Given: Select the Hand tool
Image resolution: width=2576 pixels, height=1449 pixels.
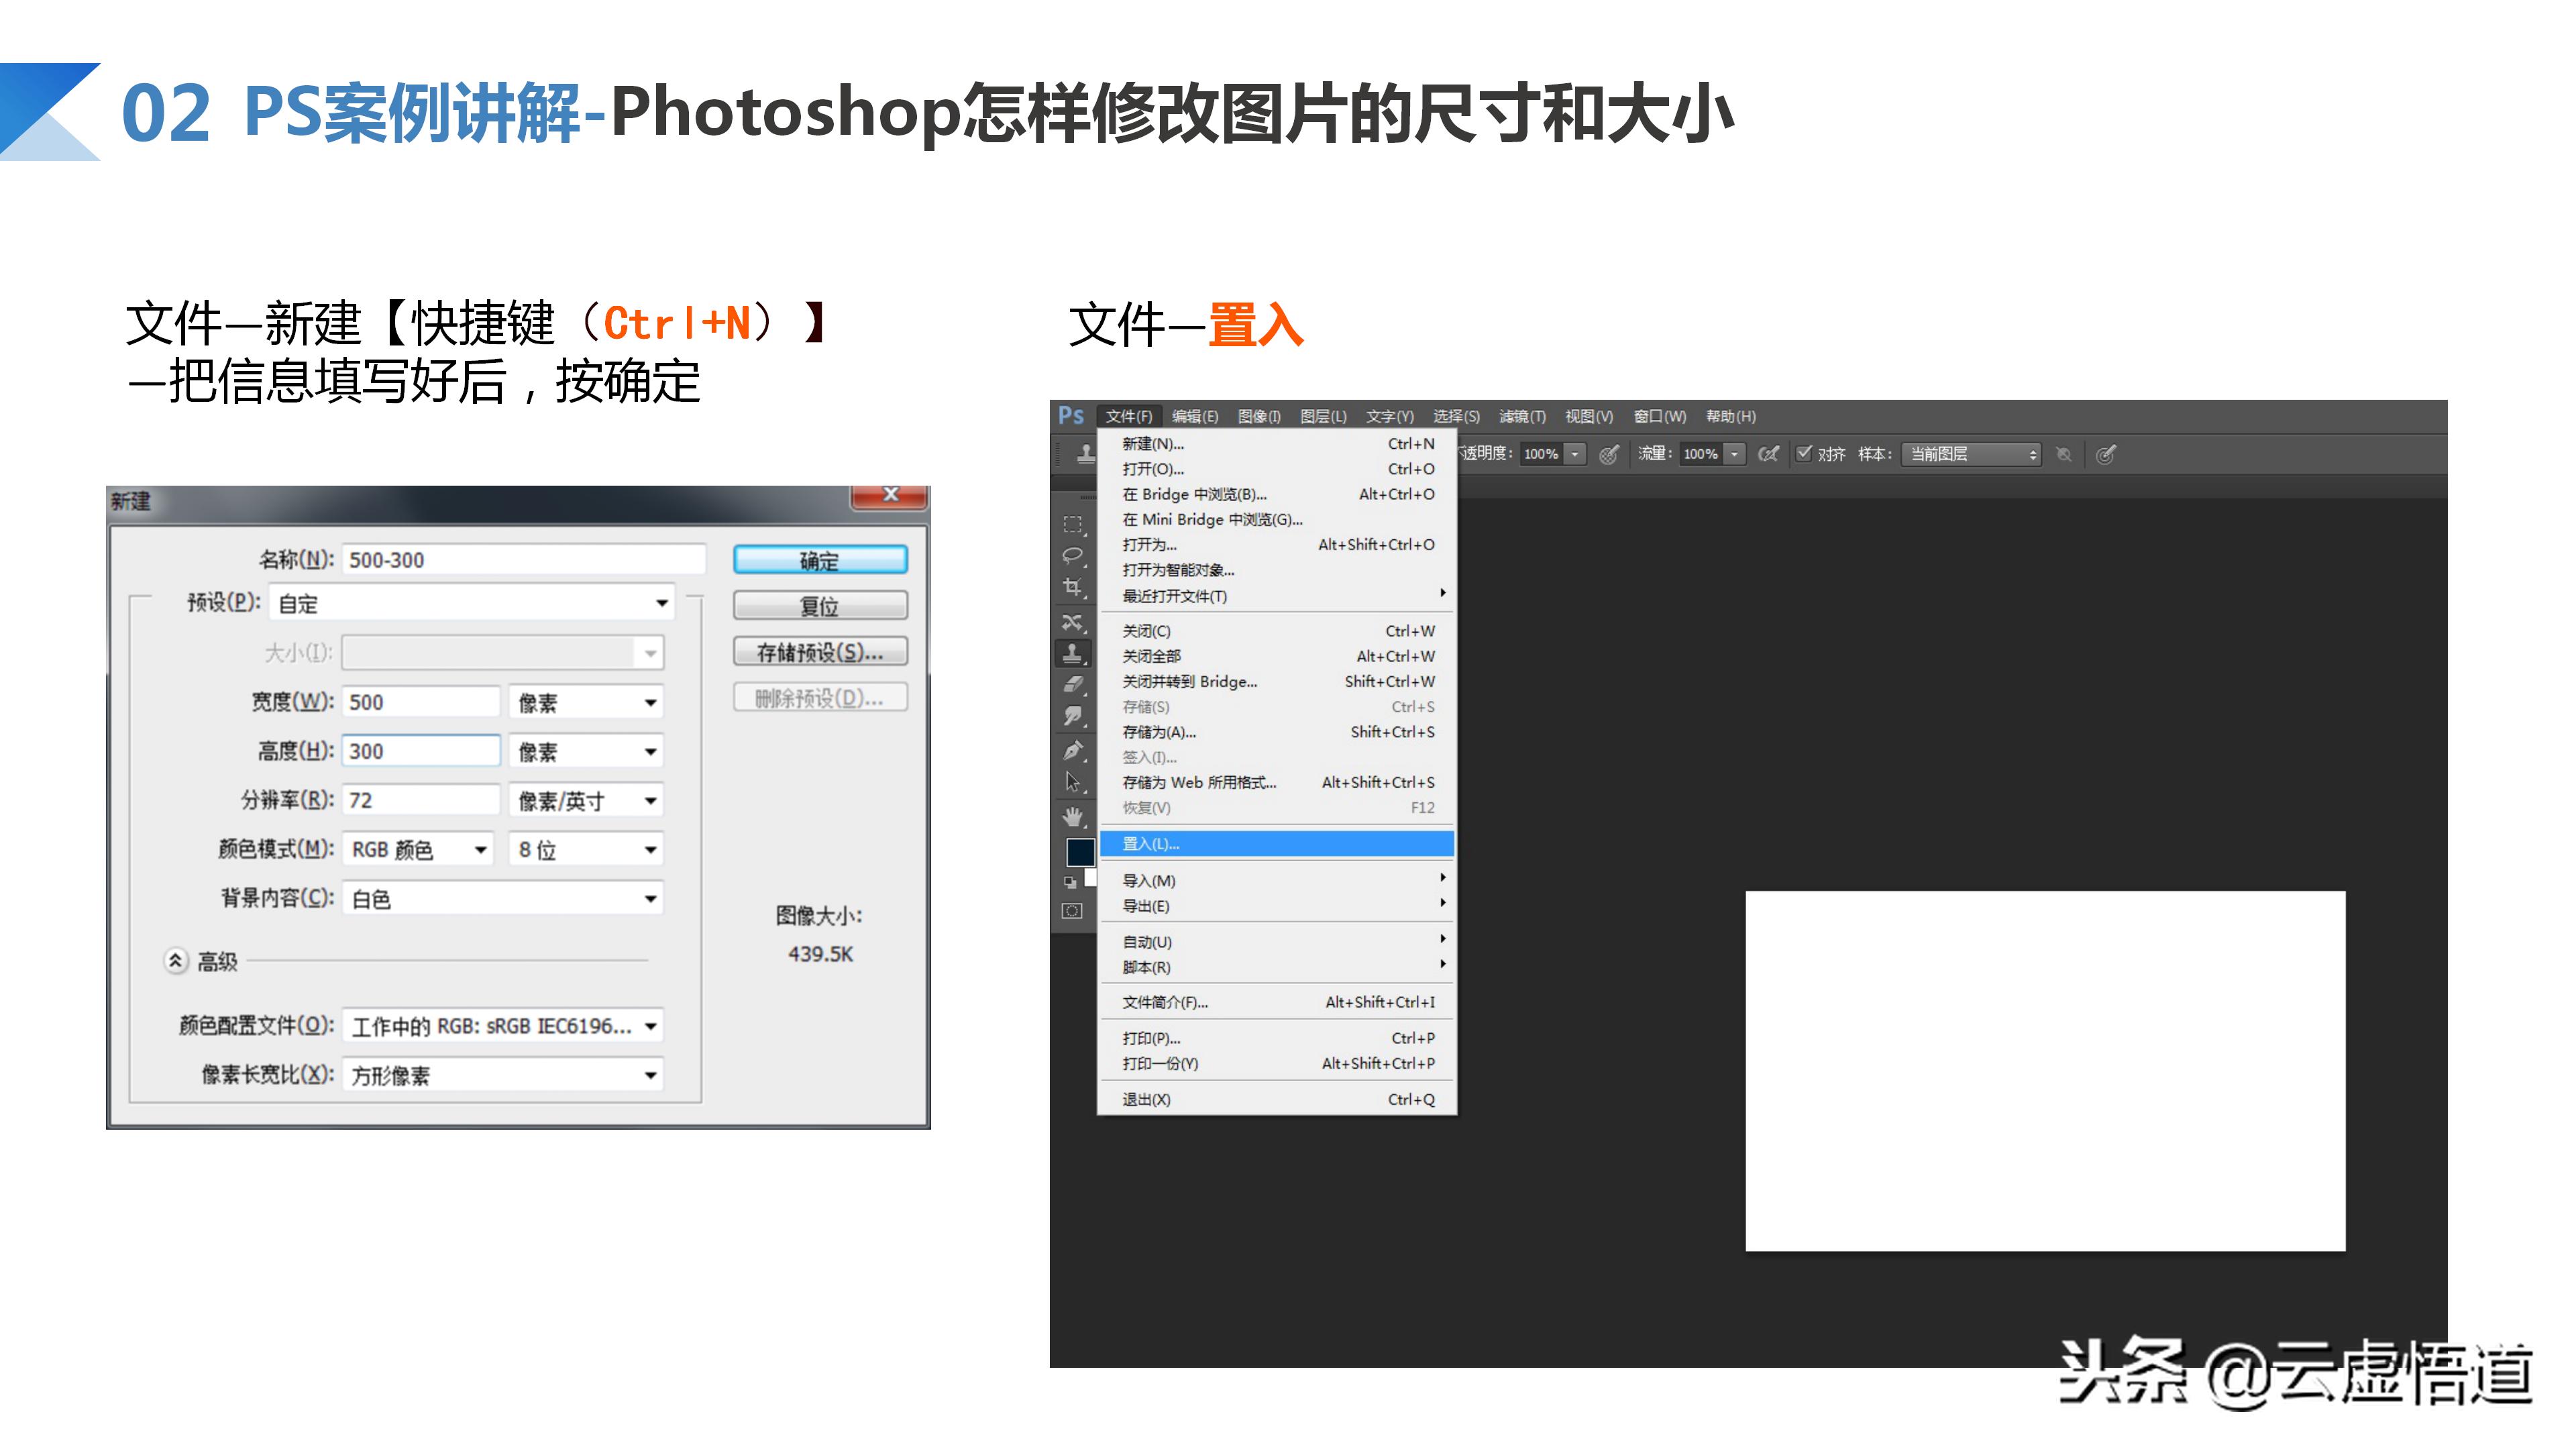Looking at the screenshot, I should (1073, 816).
